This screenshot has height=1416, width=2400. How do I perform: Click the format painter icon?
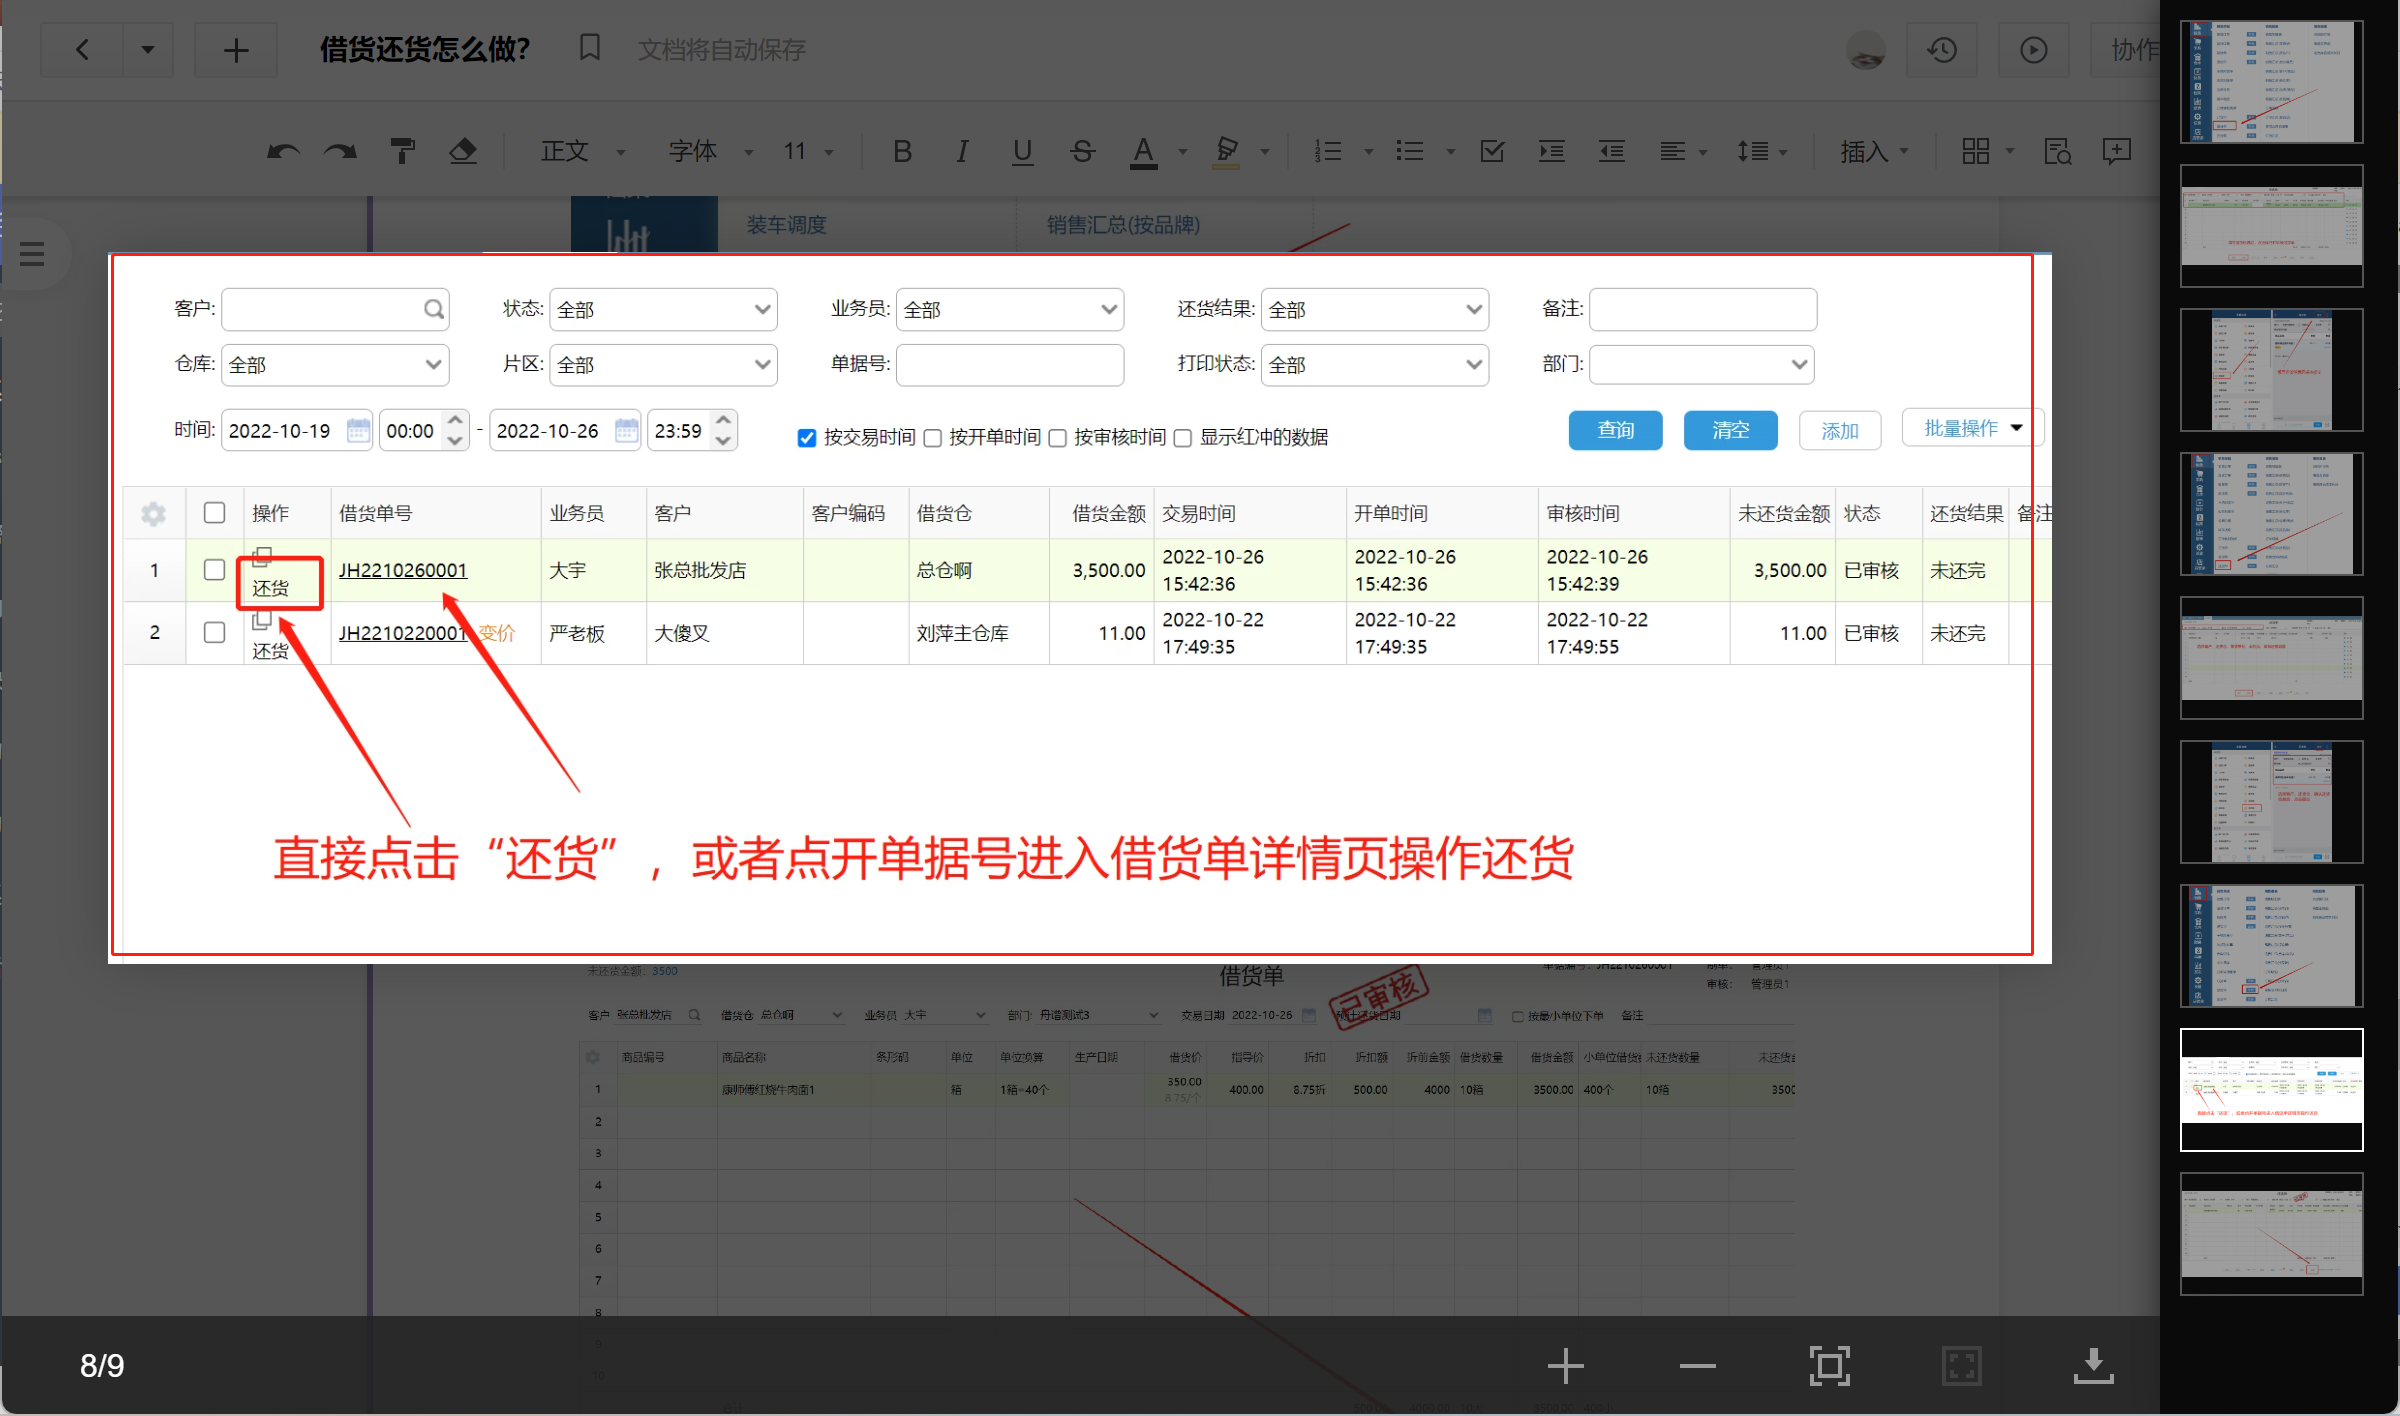(402, 151)
